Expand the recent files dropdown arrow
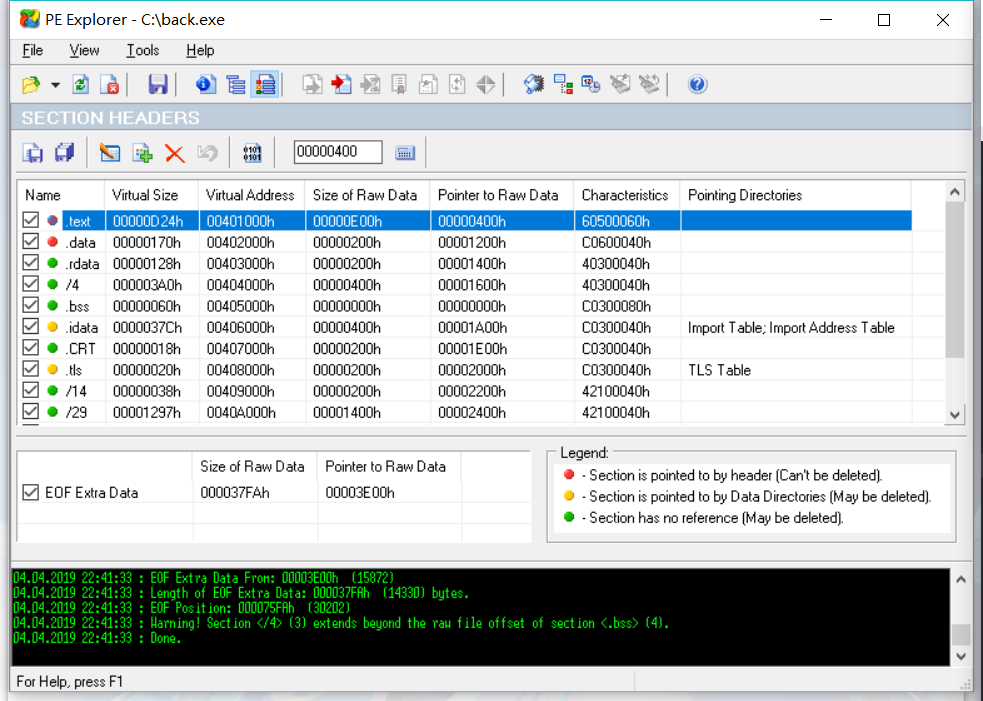Screen dimensions: 983x701 55,85
